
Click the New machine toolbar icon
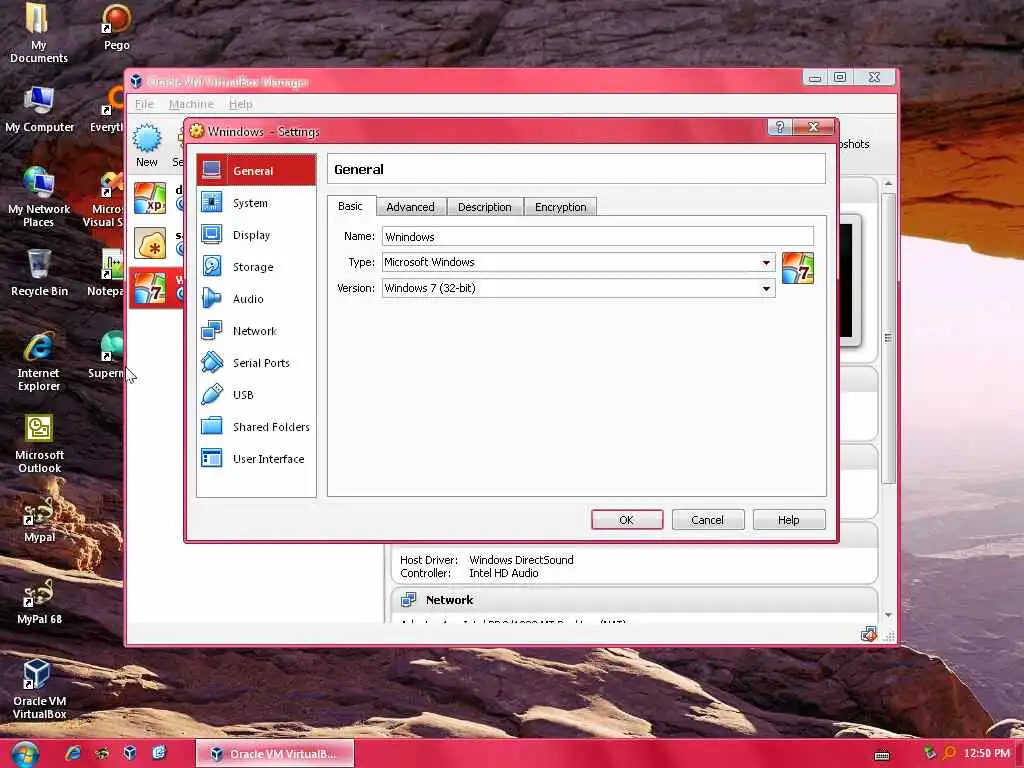point(147,145)
